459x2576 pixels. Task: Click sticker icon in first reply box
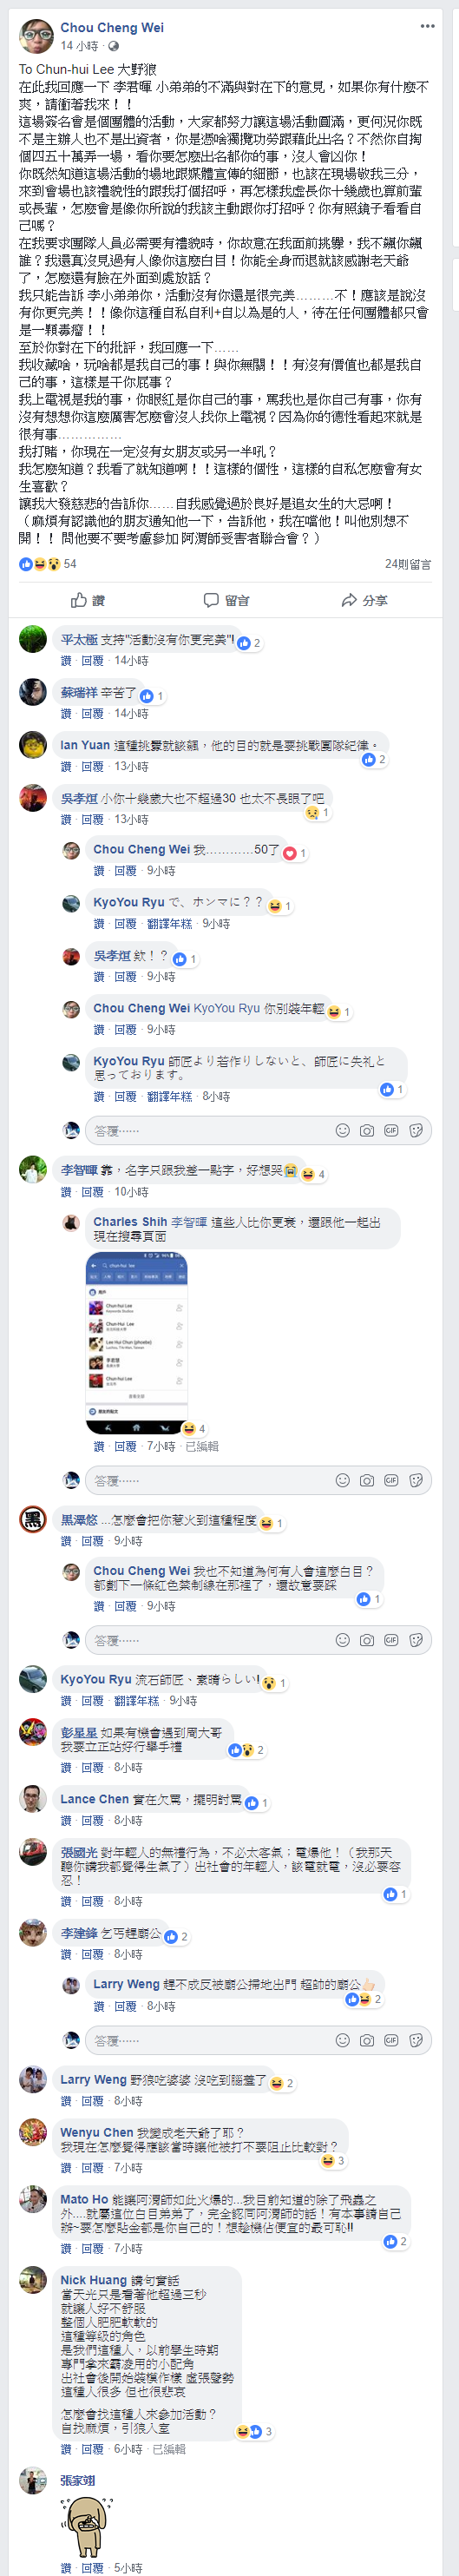416,1130
